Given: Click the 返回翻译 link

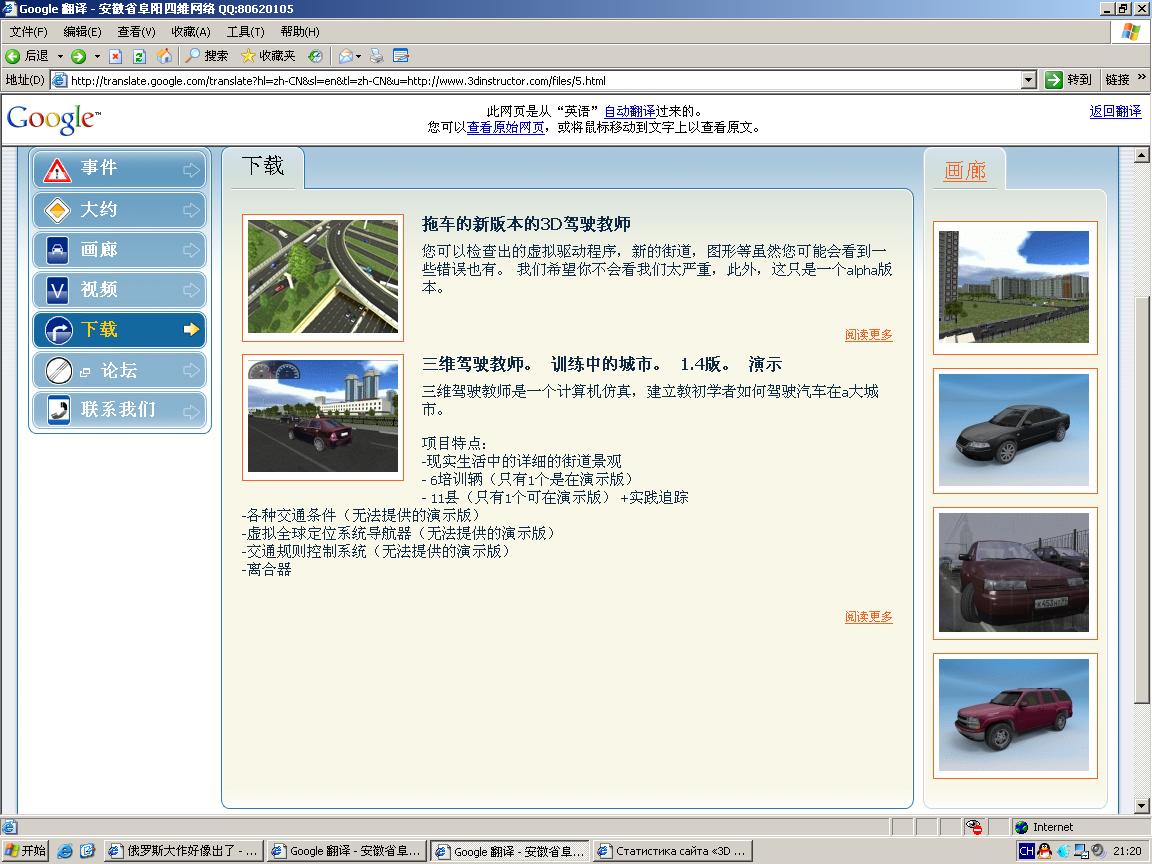Looking at the screenshot, I should pyautogui.click(x=1115, y=112).
